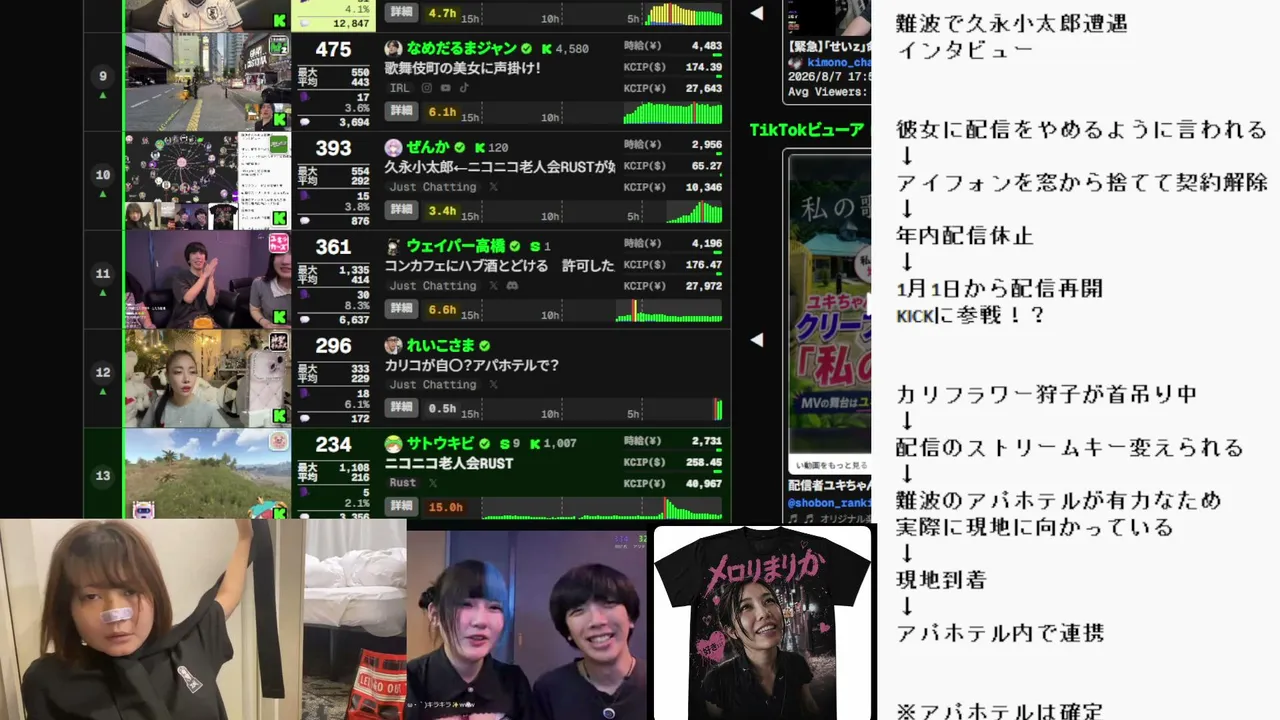
Task: Open 詳細 details for れいこさま
Action: click(402, 408)
